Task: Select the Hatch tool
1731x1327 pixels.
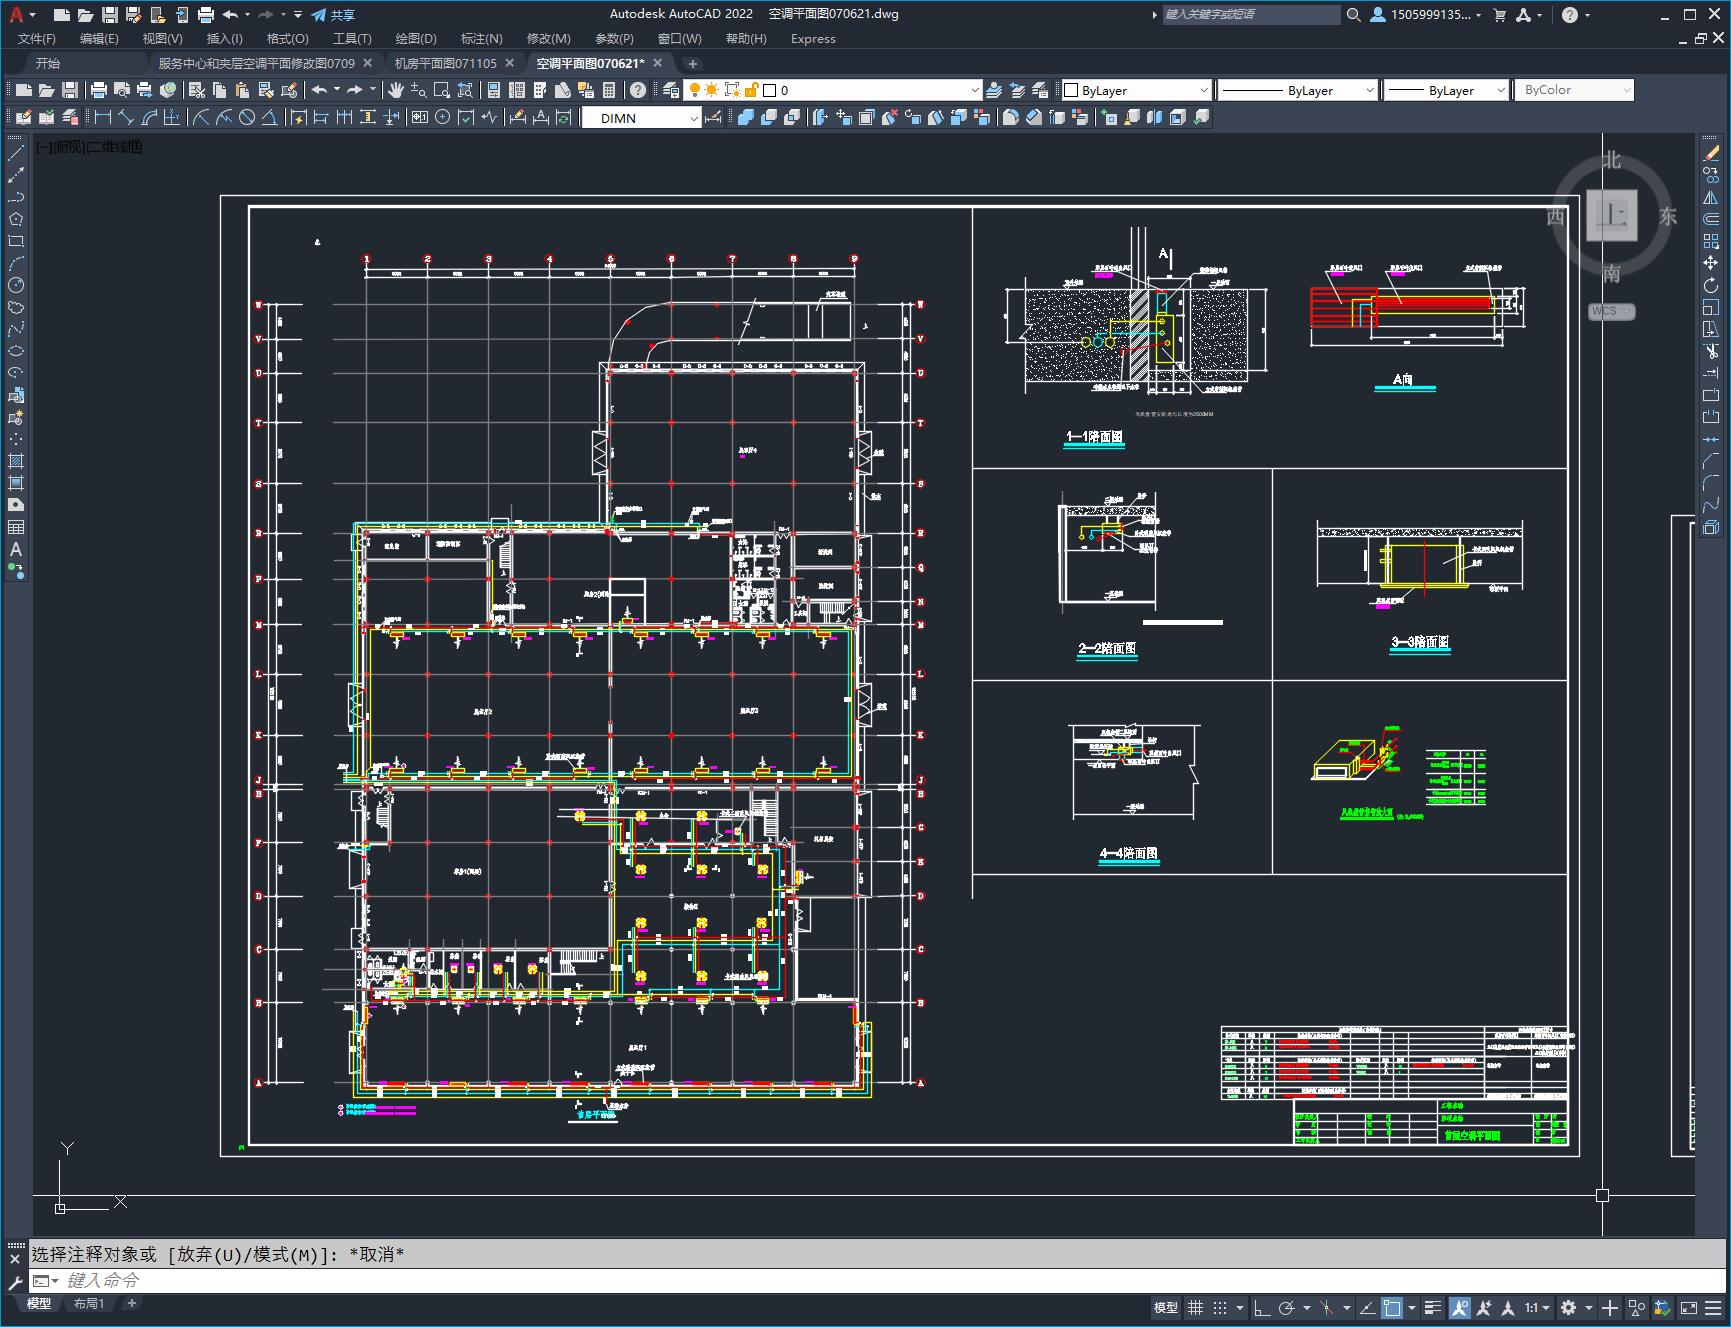Action: coord(16,461)
